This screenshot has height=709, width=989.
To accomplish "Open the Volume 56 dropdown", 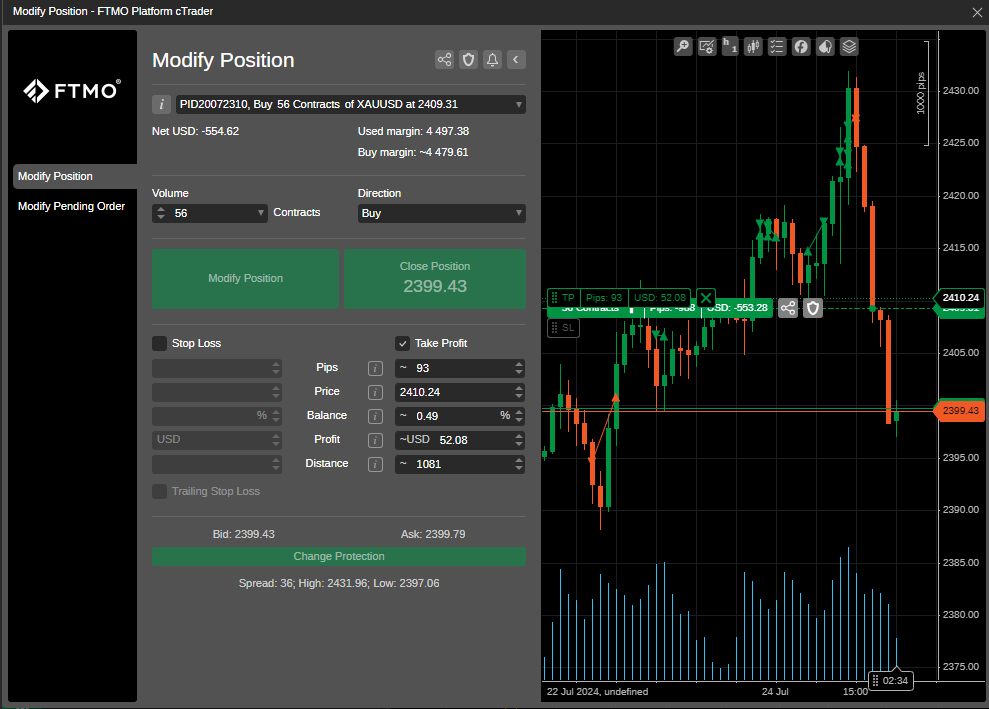I will (x=260, y=213).
